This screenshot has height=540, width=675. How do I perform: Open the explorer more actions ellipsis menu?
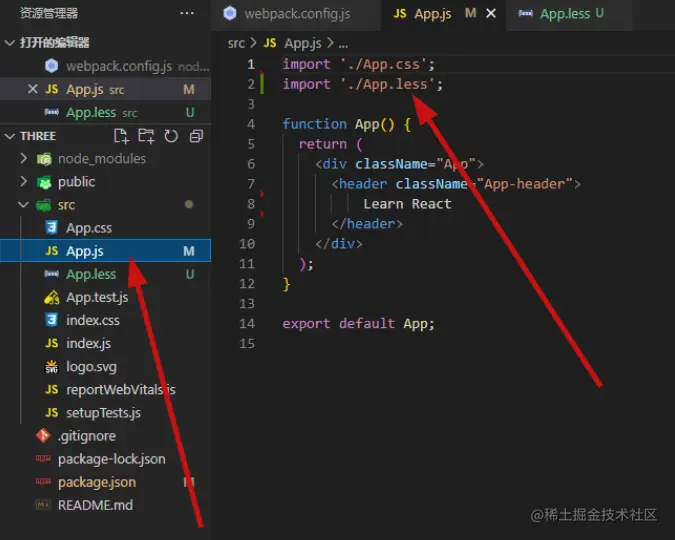pyautogui.click(x=186, y=13)
